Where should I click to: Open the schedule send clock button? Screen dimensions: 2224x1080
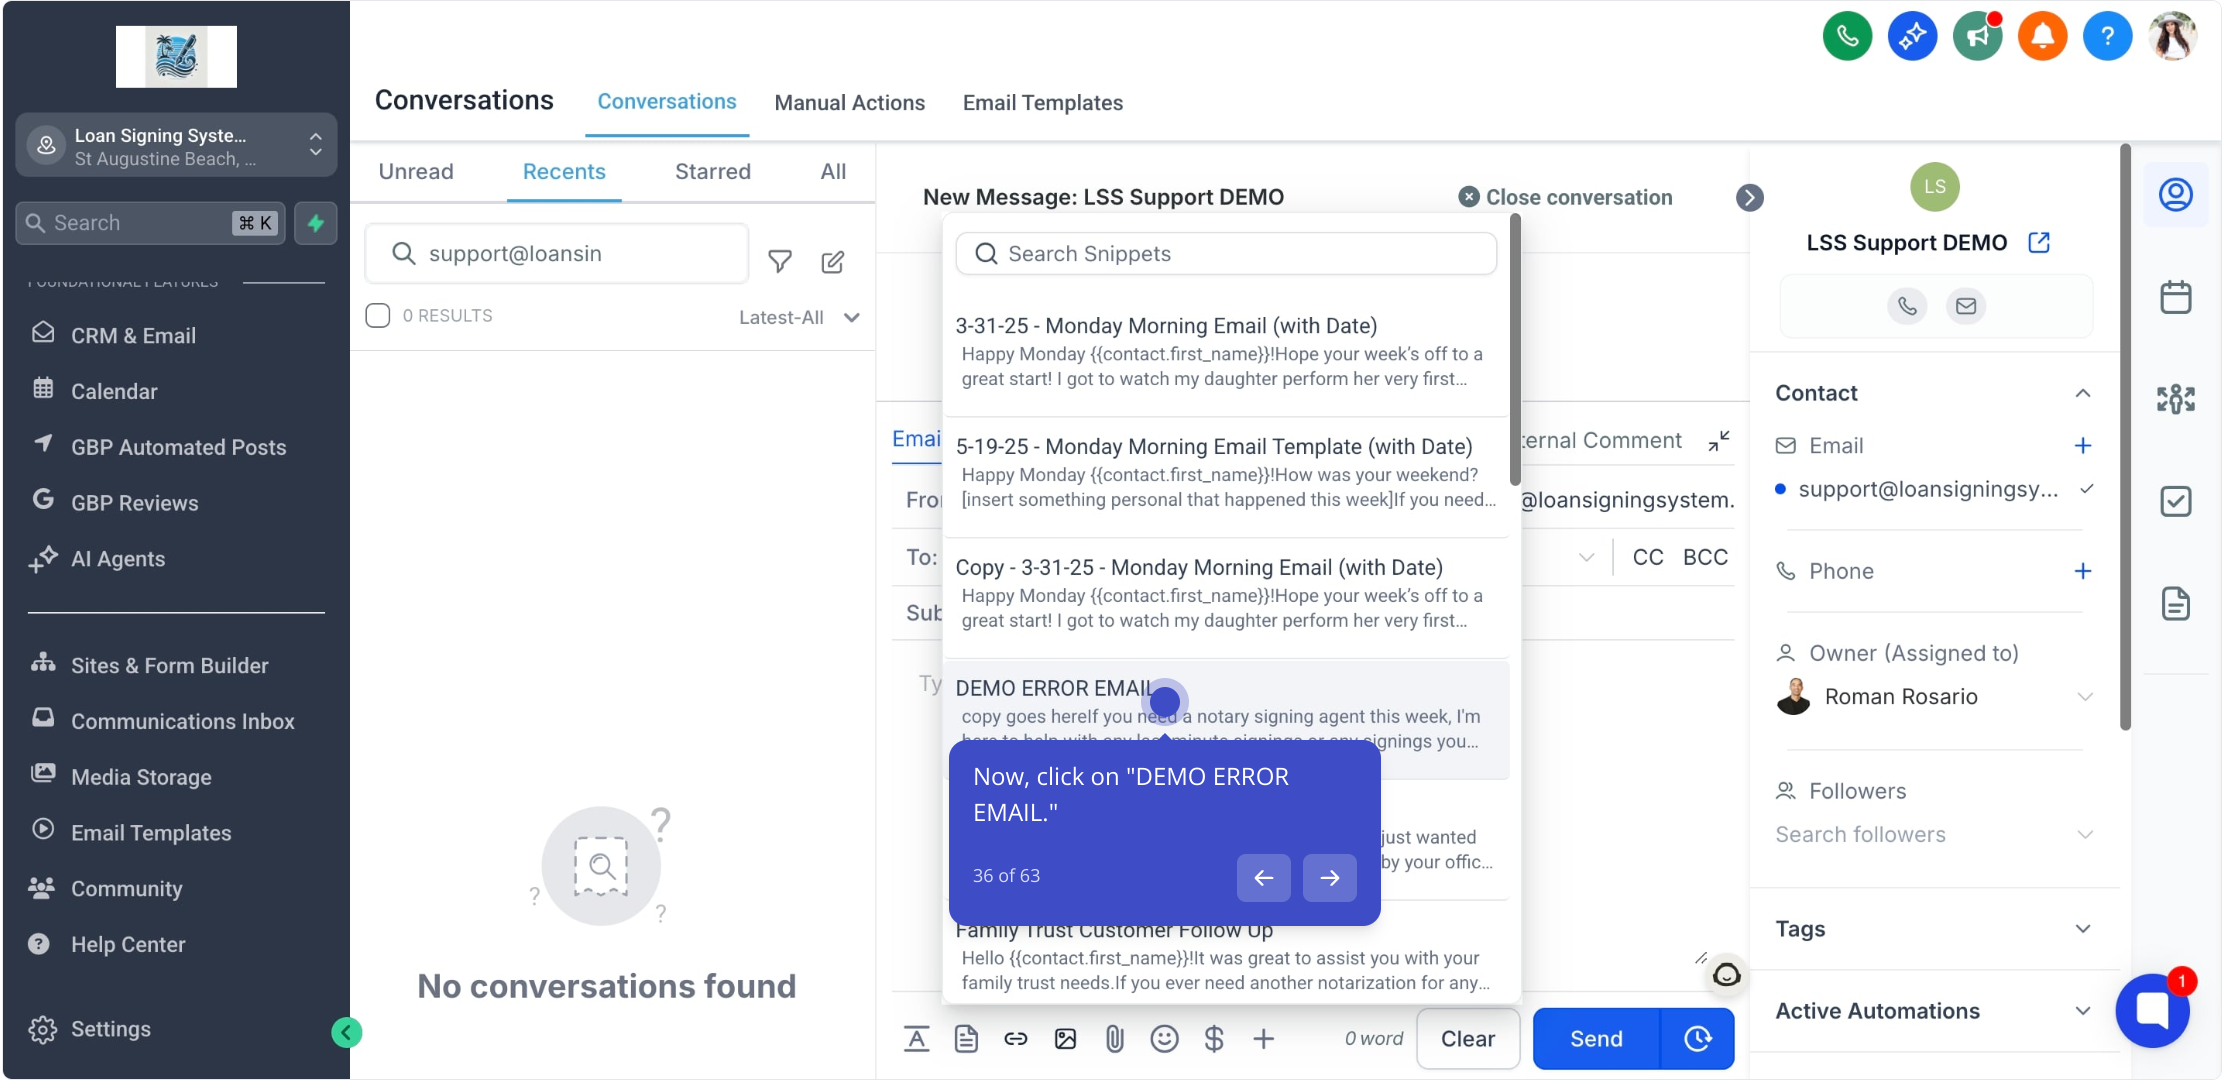coord(1698,1039)
